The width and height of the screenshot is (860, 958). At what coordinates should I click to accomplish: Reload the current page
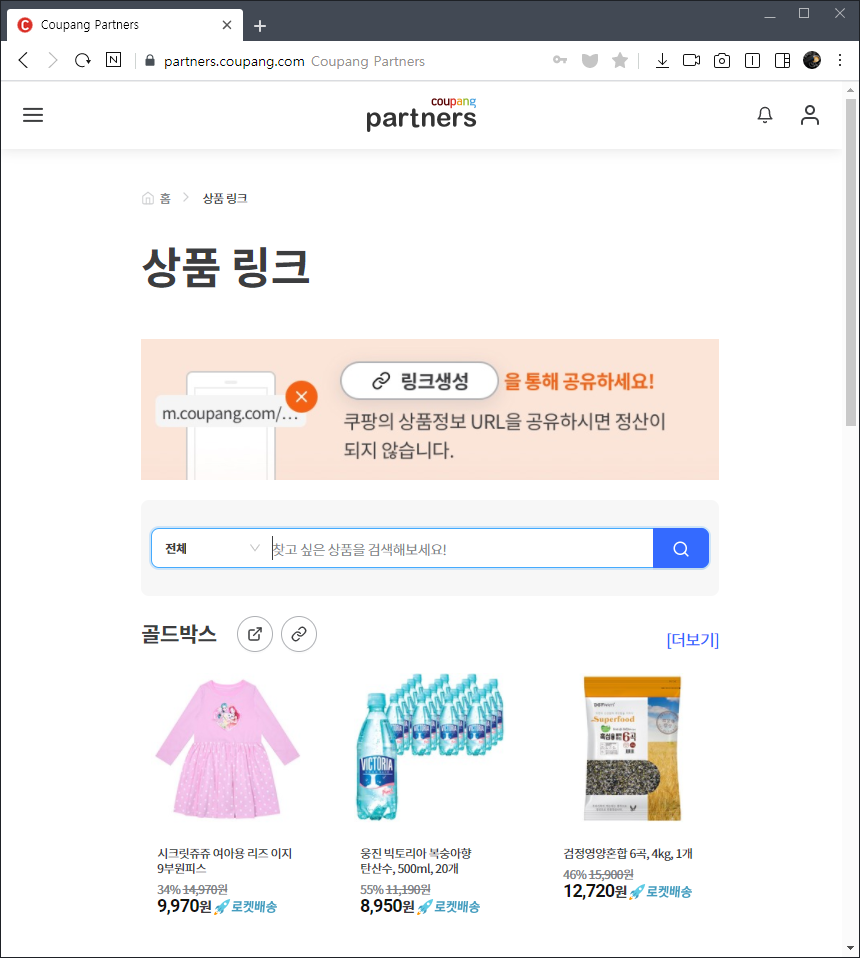click(x=82, y=60)
